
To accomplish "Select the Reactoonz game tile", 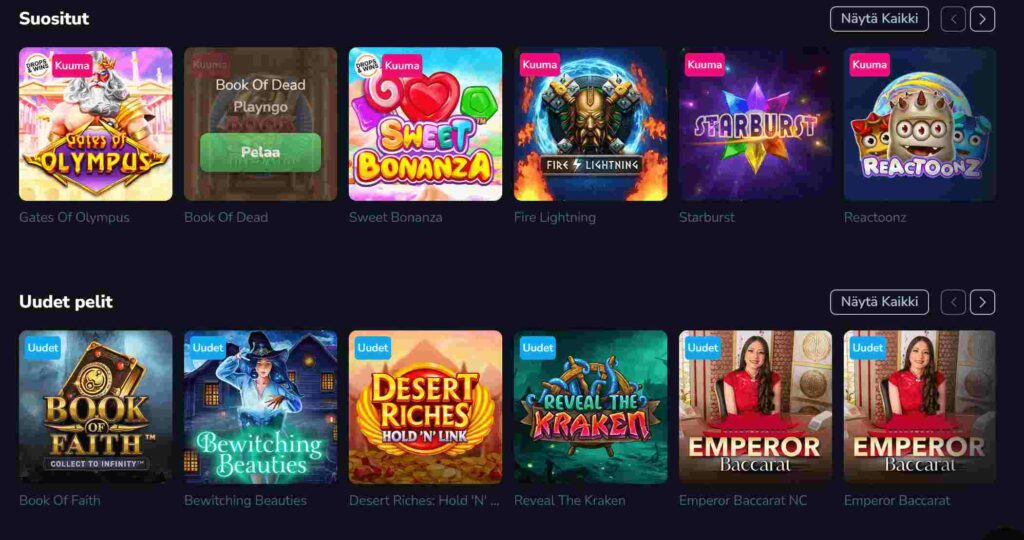I will coord(920,124).
